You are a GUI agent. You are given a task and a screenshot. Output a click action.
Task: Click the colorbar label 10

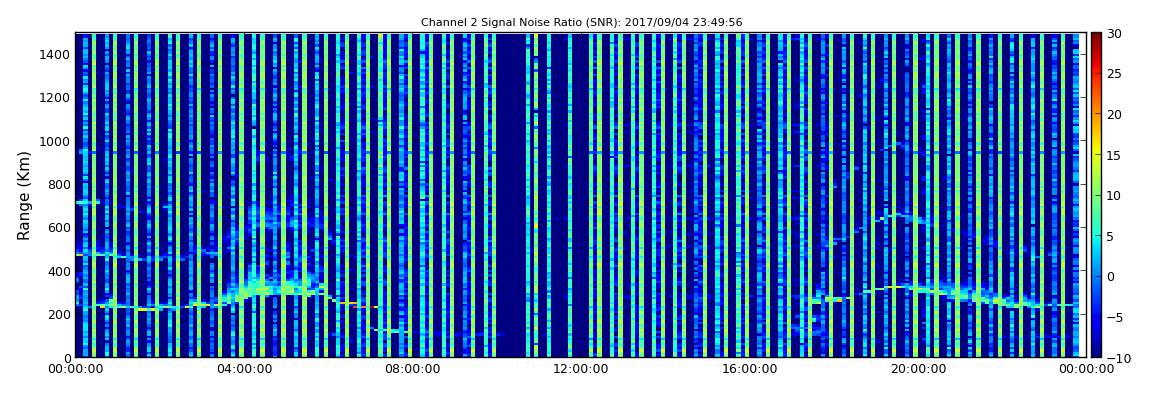1115,195
